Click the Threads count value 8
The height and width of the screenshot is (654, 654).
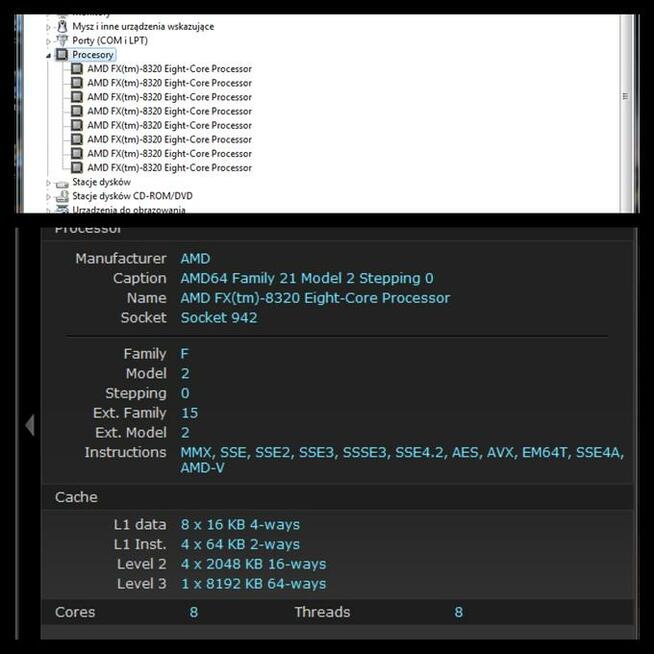coord(458,612)
